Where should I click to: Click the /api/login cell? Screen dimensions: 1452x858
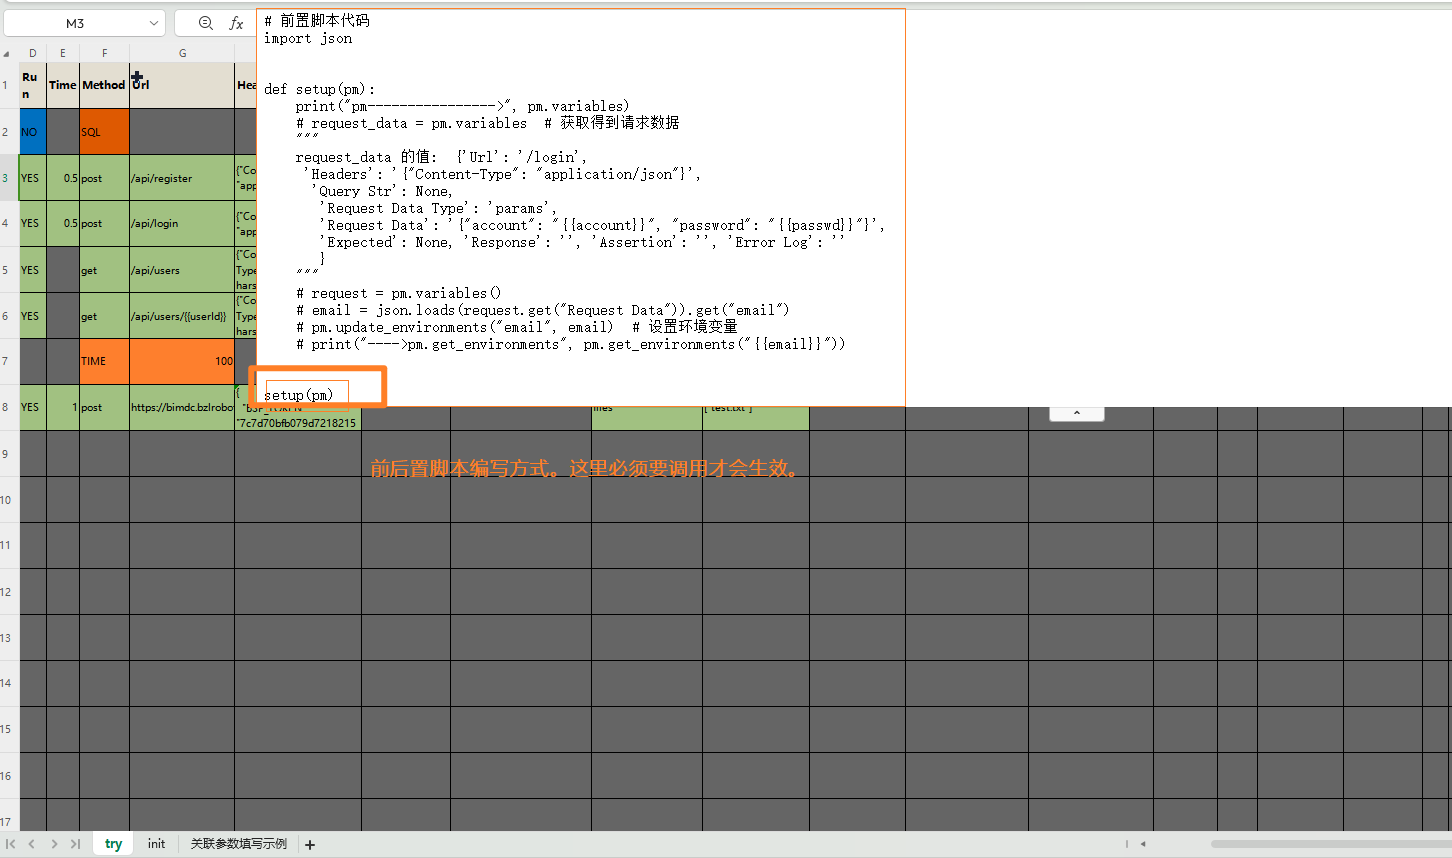pyautogui.click(x=182, y=223)
